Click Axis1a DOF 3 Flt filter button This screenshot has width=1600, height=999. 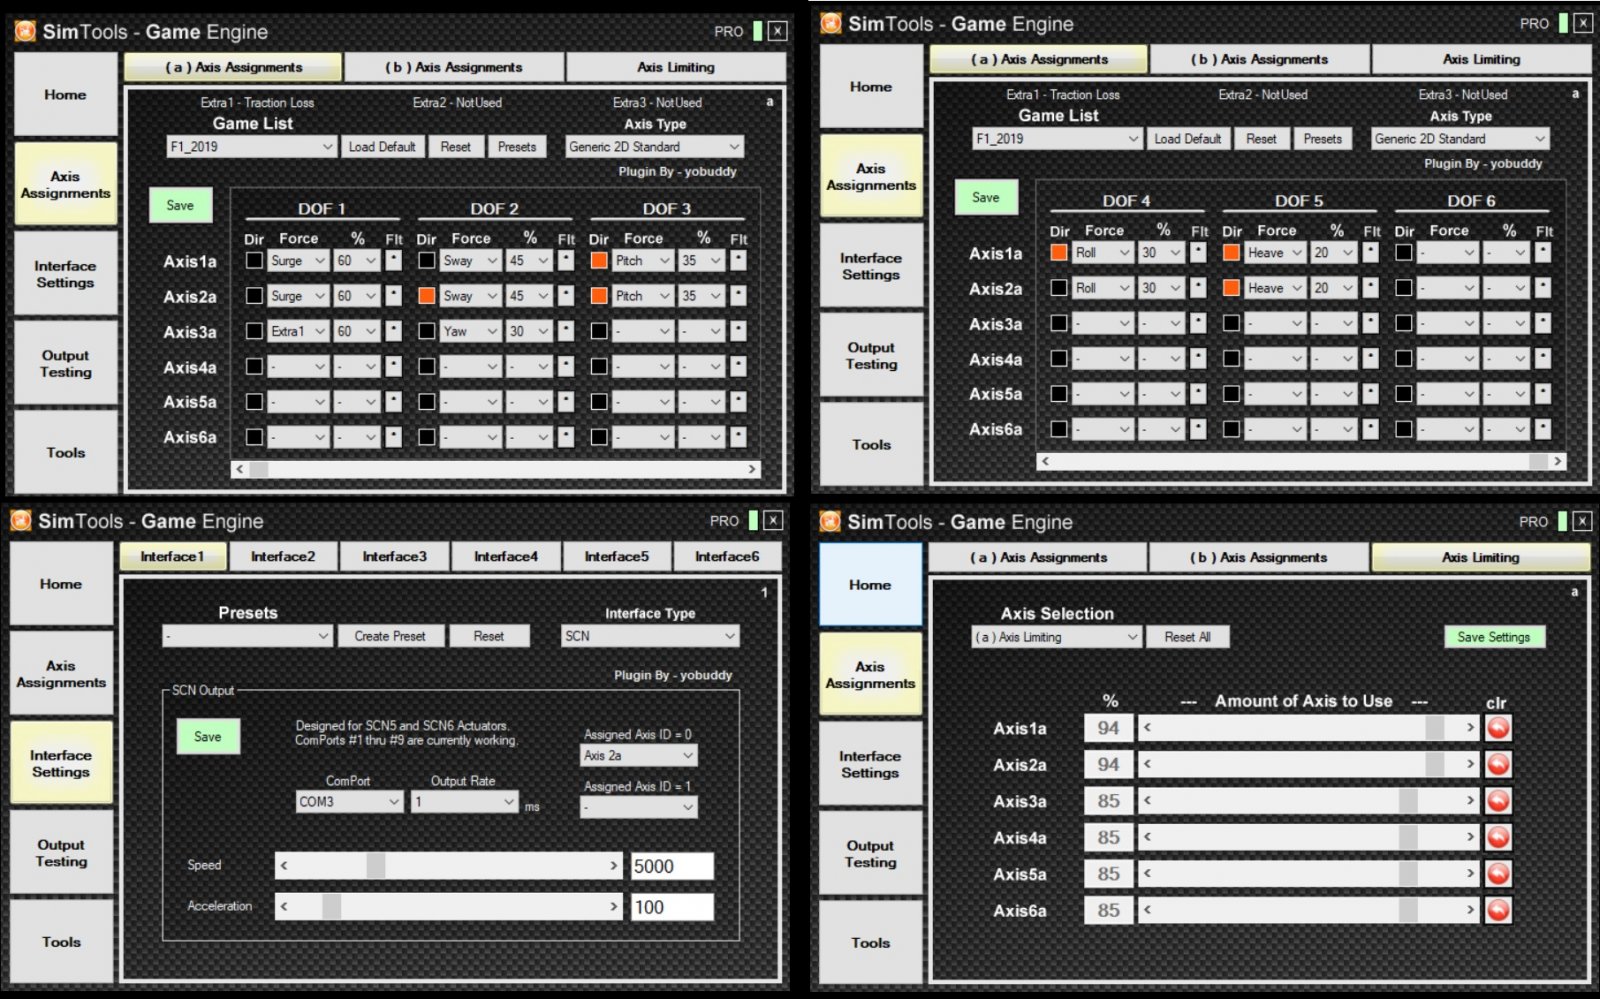click(738, 260)
